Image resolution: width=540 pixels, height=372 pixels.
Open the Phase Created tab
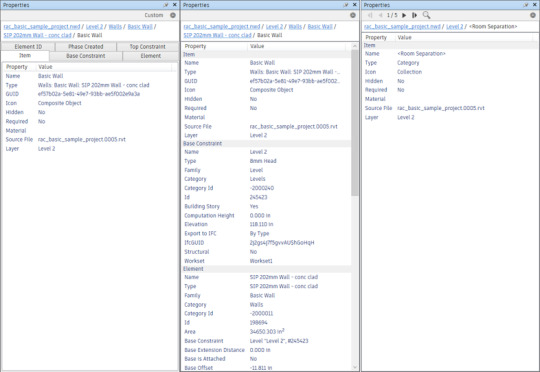point(86,46)
